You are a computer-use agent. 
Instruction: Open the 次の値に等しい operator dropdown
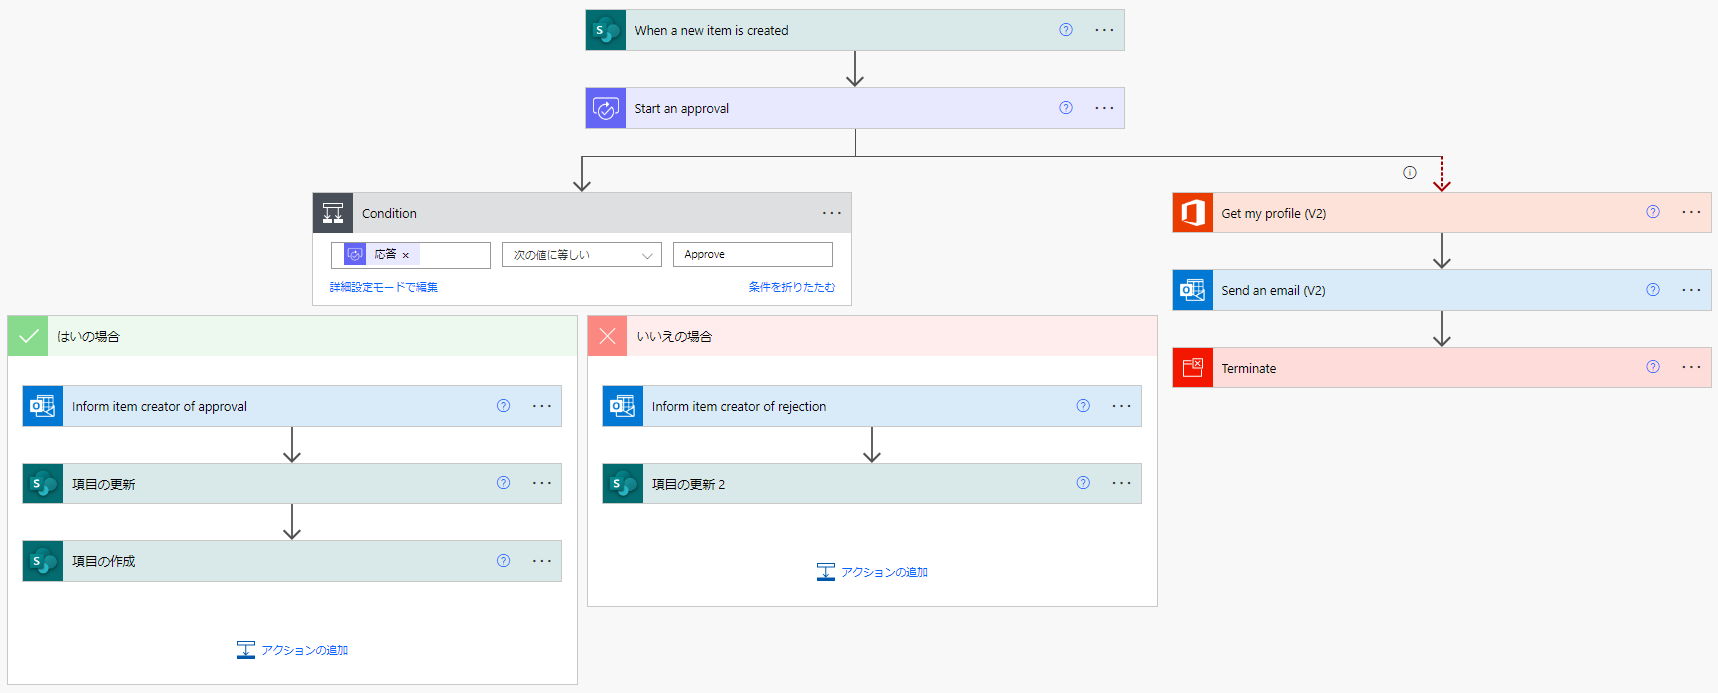(x=582, y=255)
